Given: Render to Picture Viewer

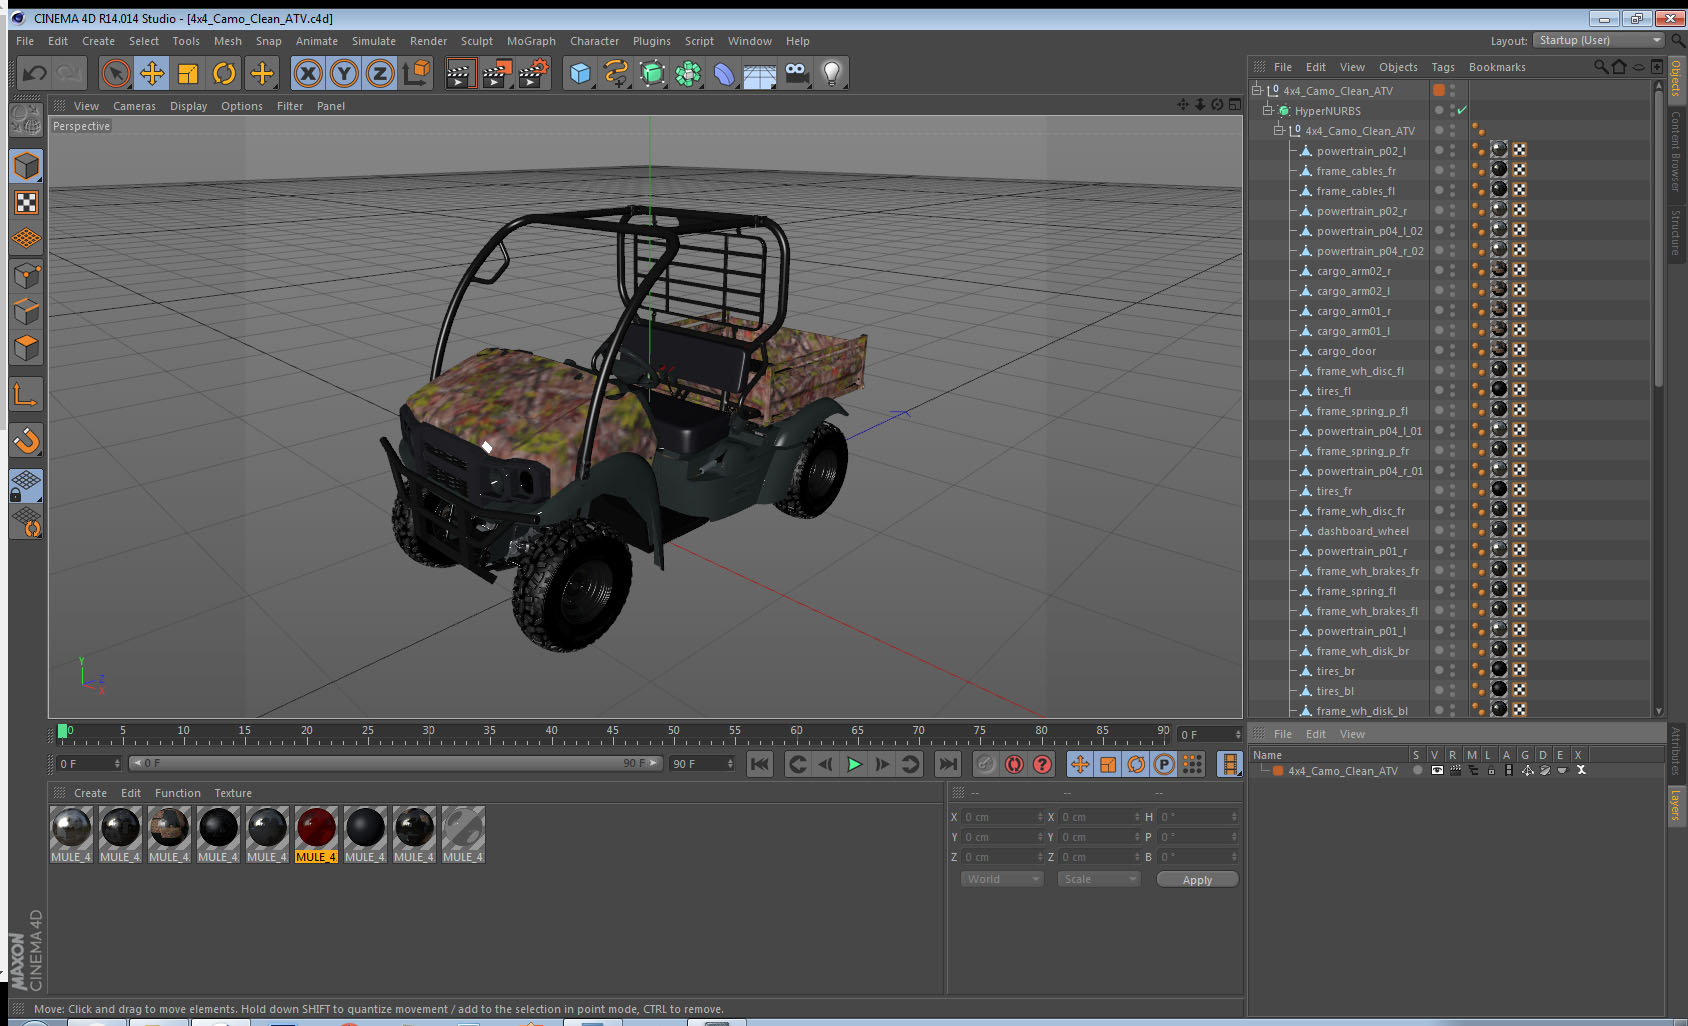Looking at the screenshot, I should tap(497, 73).
